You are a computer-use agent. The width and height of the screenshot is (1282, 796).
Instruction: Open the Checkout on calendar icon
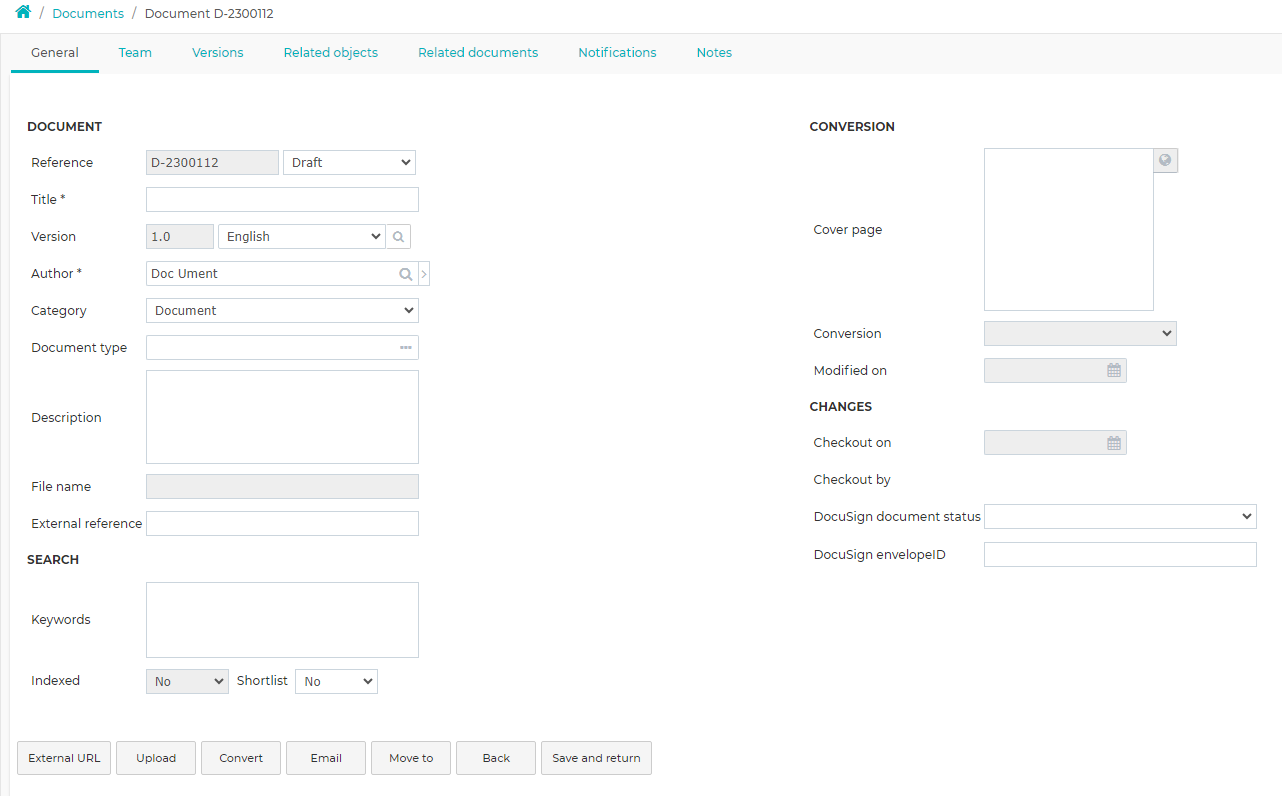click(x=1114, y=443)
